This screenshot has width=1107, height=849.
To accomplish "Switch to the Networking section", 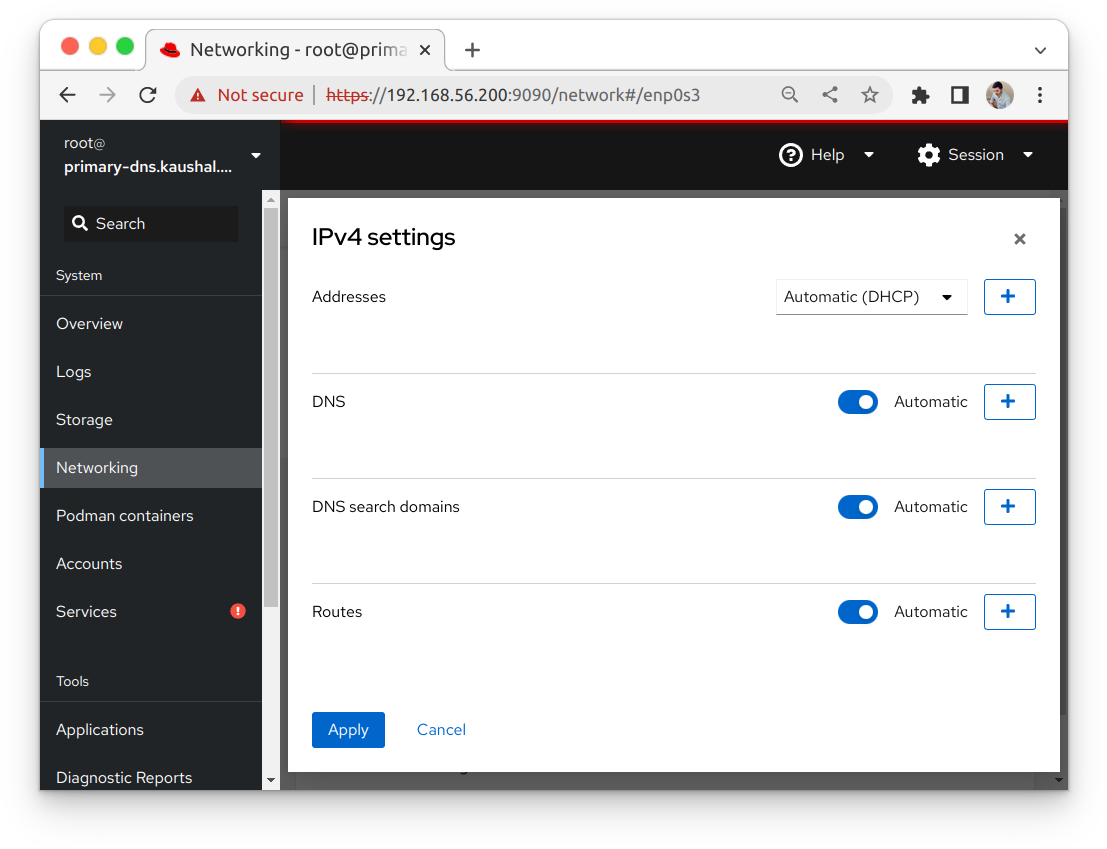I will pyautogui.click(x=97, y=467).
